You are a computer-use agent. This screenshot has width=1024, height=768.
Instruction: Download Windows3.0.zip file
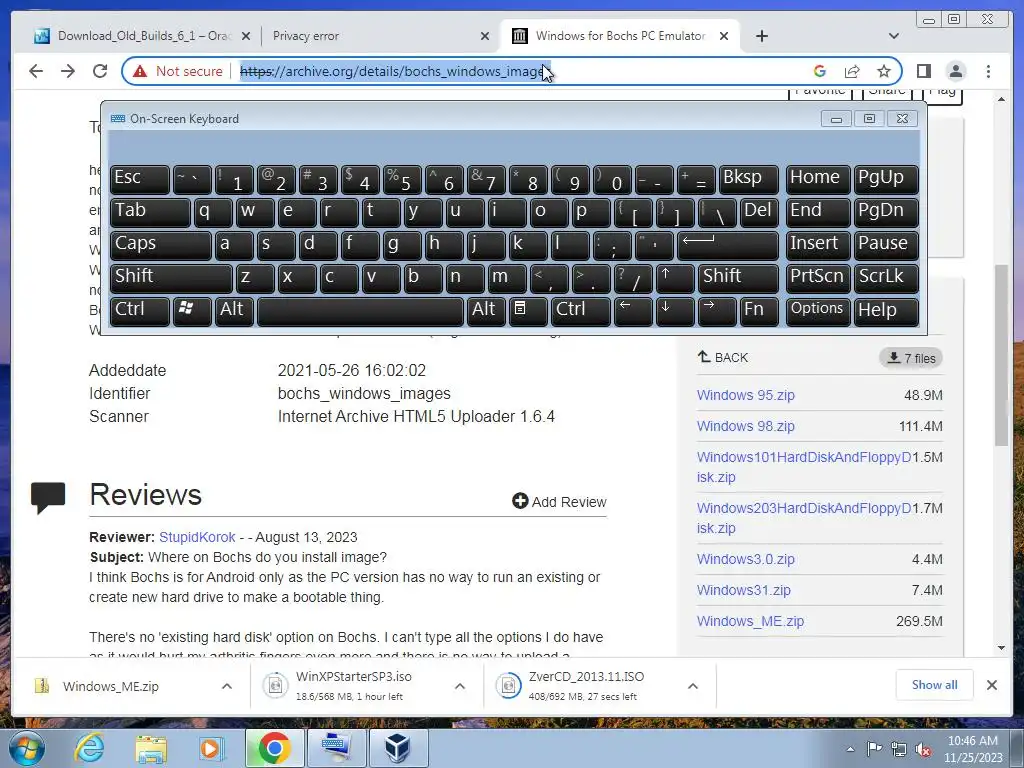pyautogui.click(x=745, y=559)
